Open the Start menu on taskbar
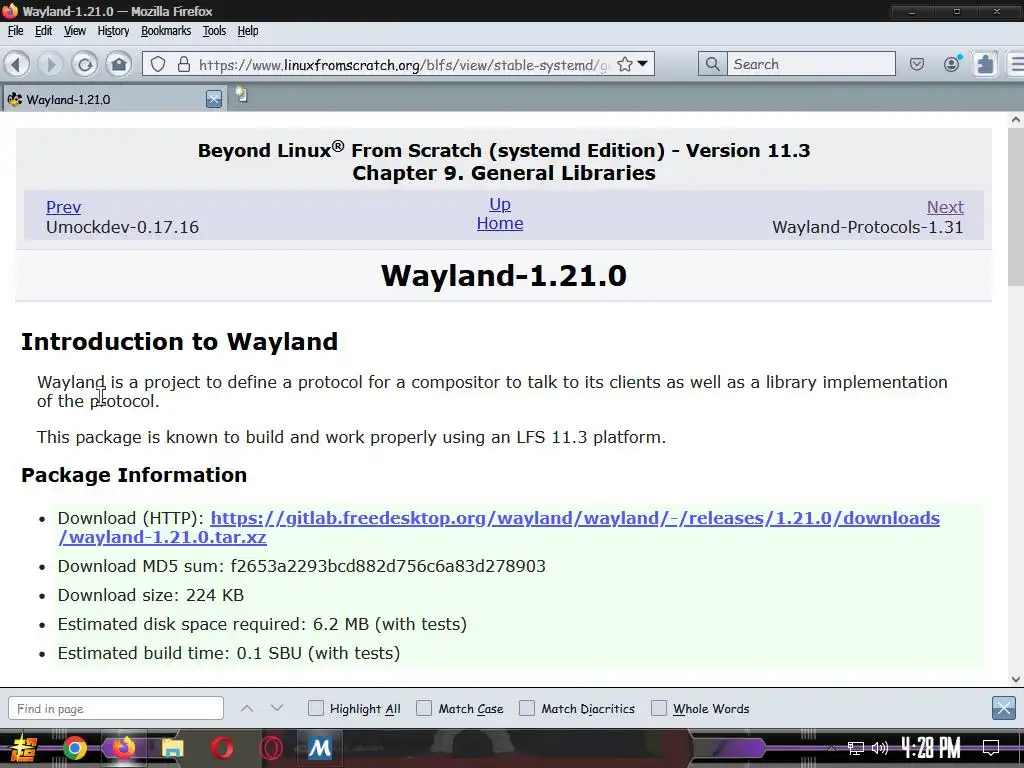1024x768 pixels. tap(23, 748)
